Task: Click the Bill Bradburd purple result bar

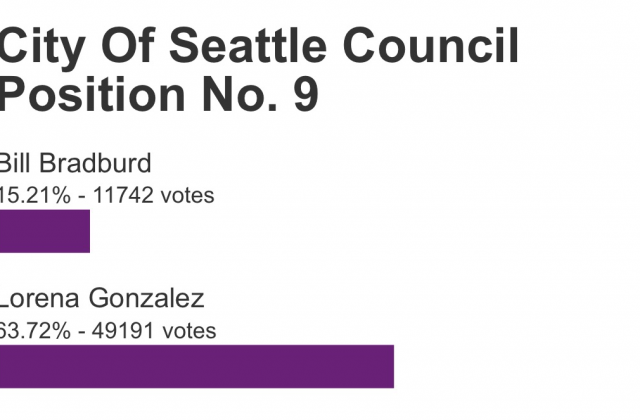Action: tap(45, 231)
